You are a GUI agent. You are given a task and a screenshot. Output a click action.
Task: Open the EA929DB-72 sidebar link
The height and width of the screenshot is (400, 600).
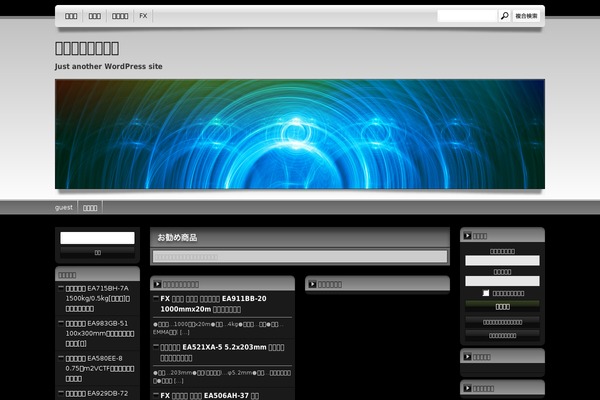(97, 393)
